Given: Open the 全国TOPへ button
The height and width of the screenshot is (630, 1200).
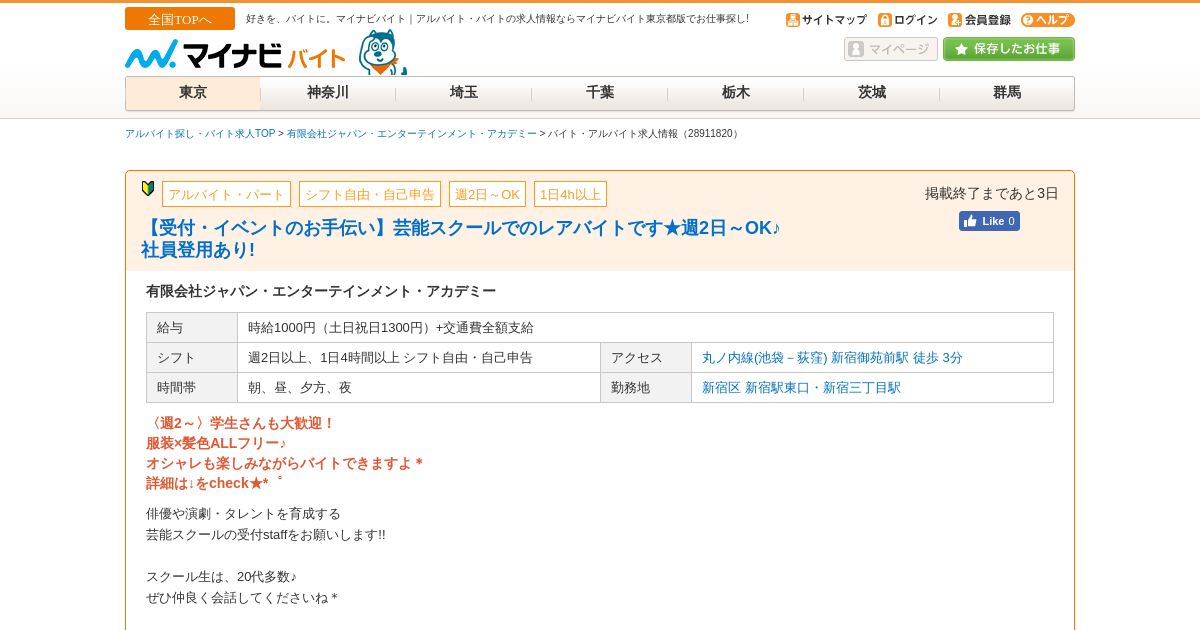Looking at the screenshot, I should (x=180, y=19).
